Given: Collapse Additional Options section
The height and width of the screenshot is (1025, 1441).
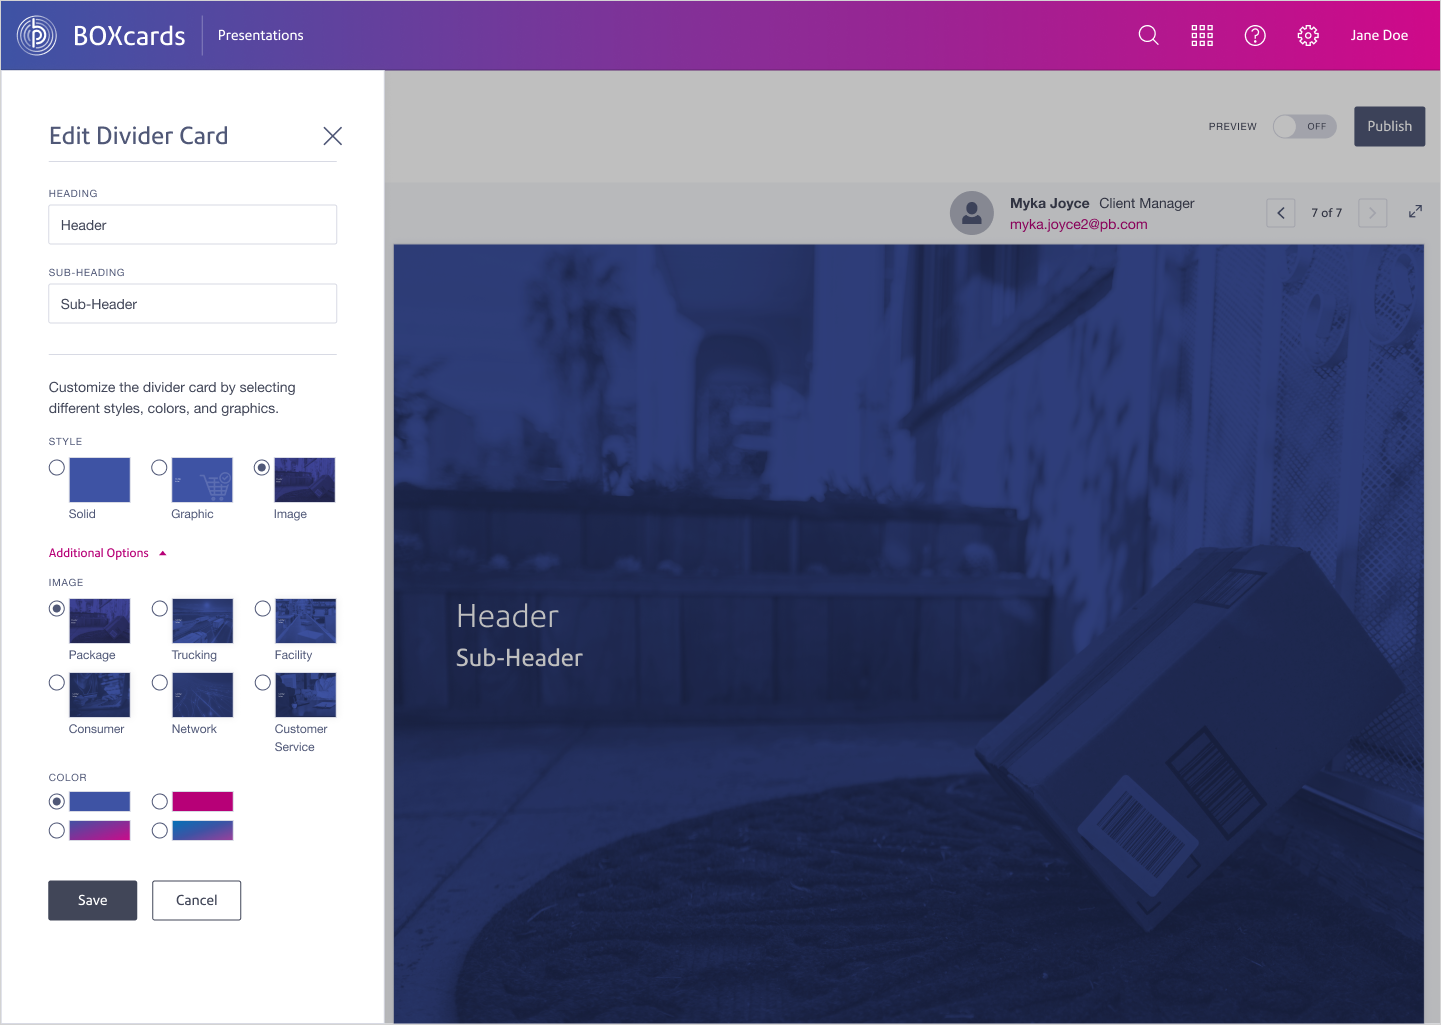Looking at the screenshot, I should [108, 553].
